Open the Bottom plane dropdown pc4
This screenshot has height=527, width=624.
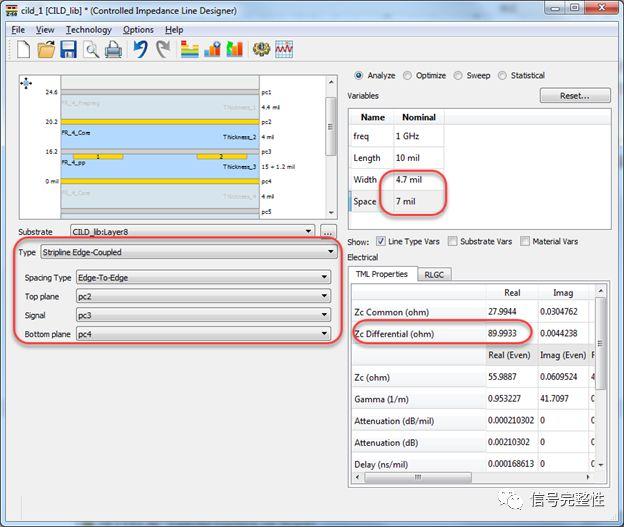click(x=203, y=334)
